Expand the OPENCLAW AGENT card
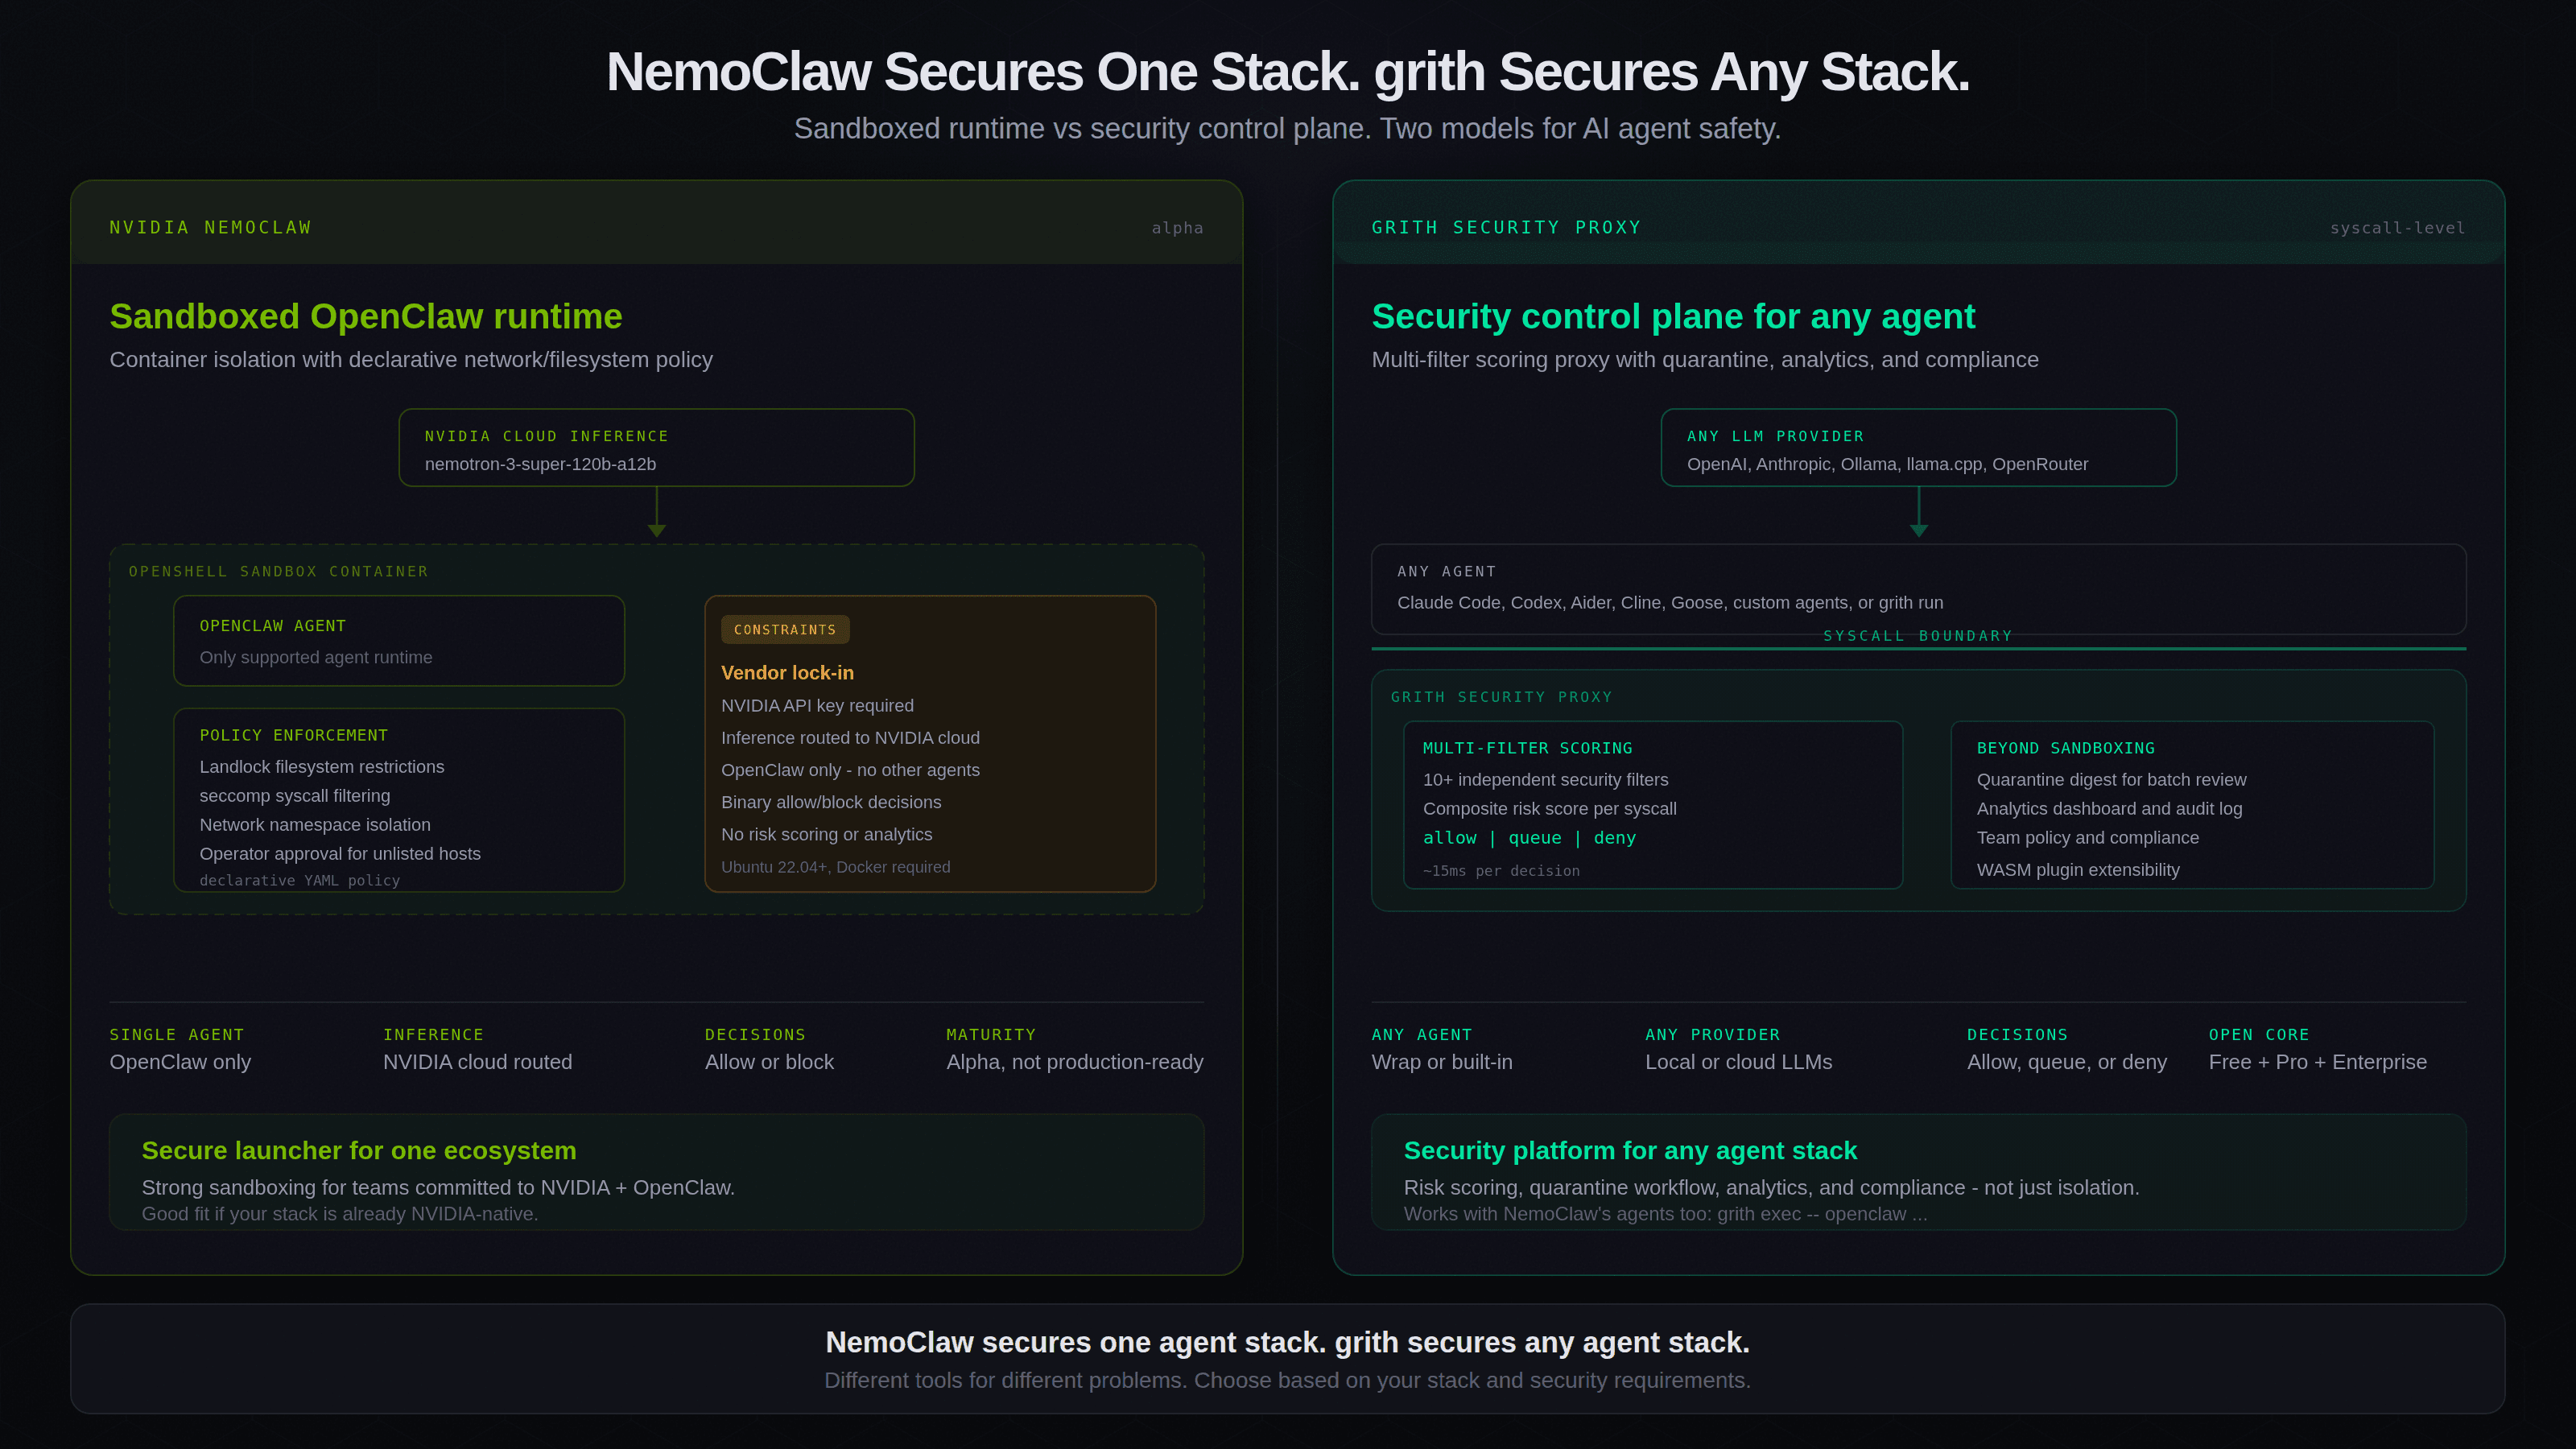The image size is (2576, 1449). click(x=273, y=625)
